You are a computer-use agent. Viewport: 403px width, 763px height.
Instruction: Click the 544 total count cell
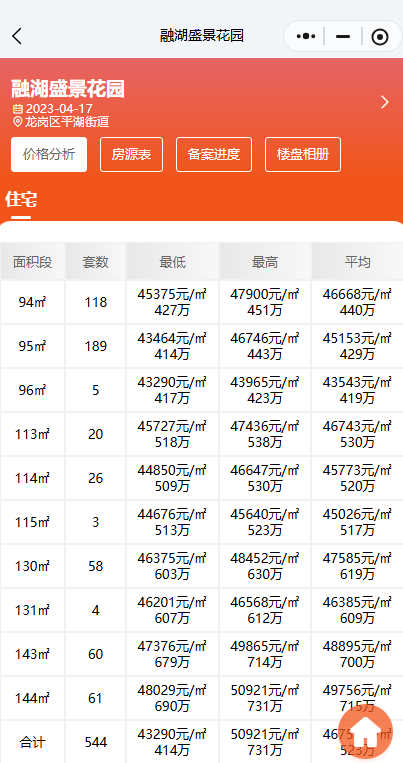click(95, 743)
